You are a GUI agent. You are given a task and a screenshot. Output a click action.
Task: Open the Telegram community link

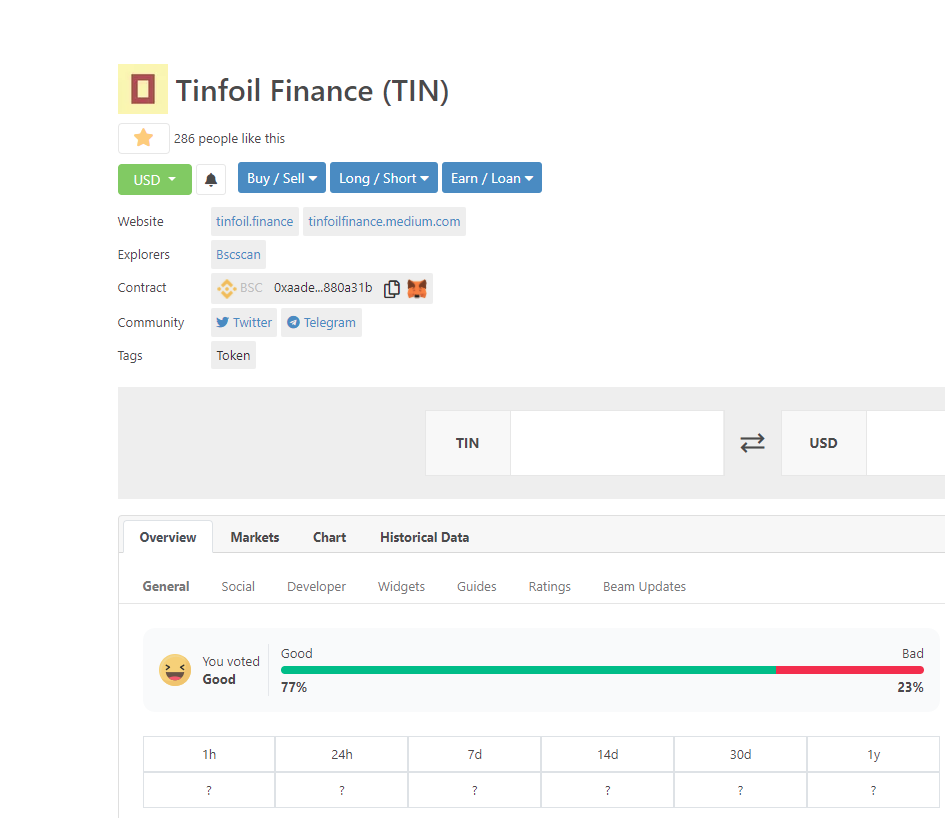click(x=321, y=322)
